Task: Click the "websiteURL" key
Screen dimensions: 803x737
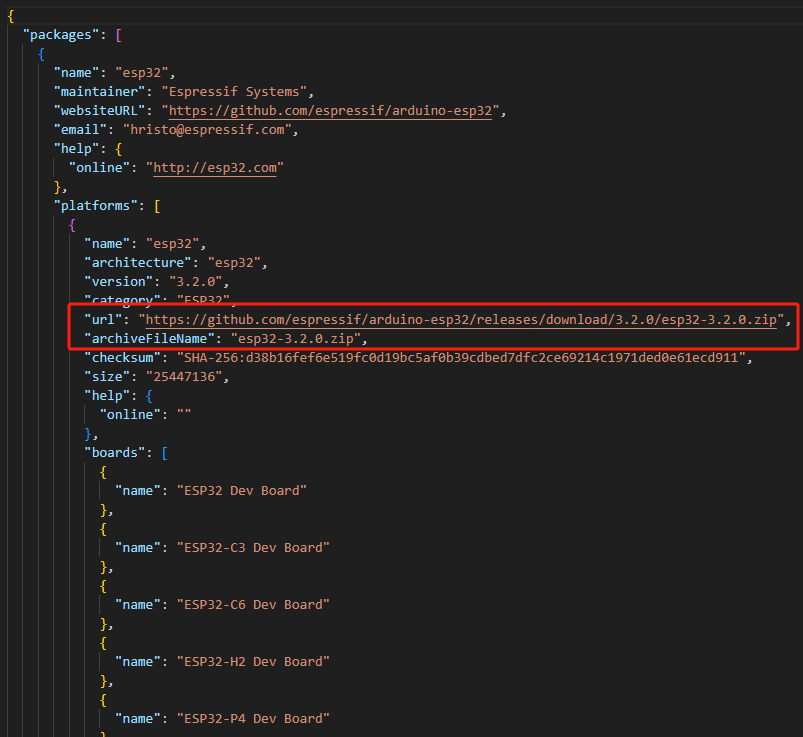Action: [x=99, y=111]
